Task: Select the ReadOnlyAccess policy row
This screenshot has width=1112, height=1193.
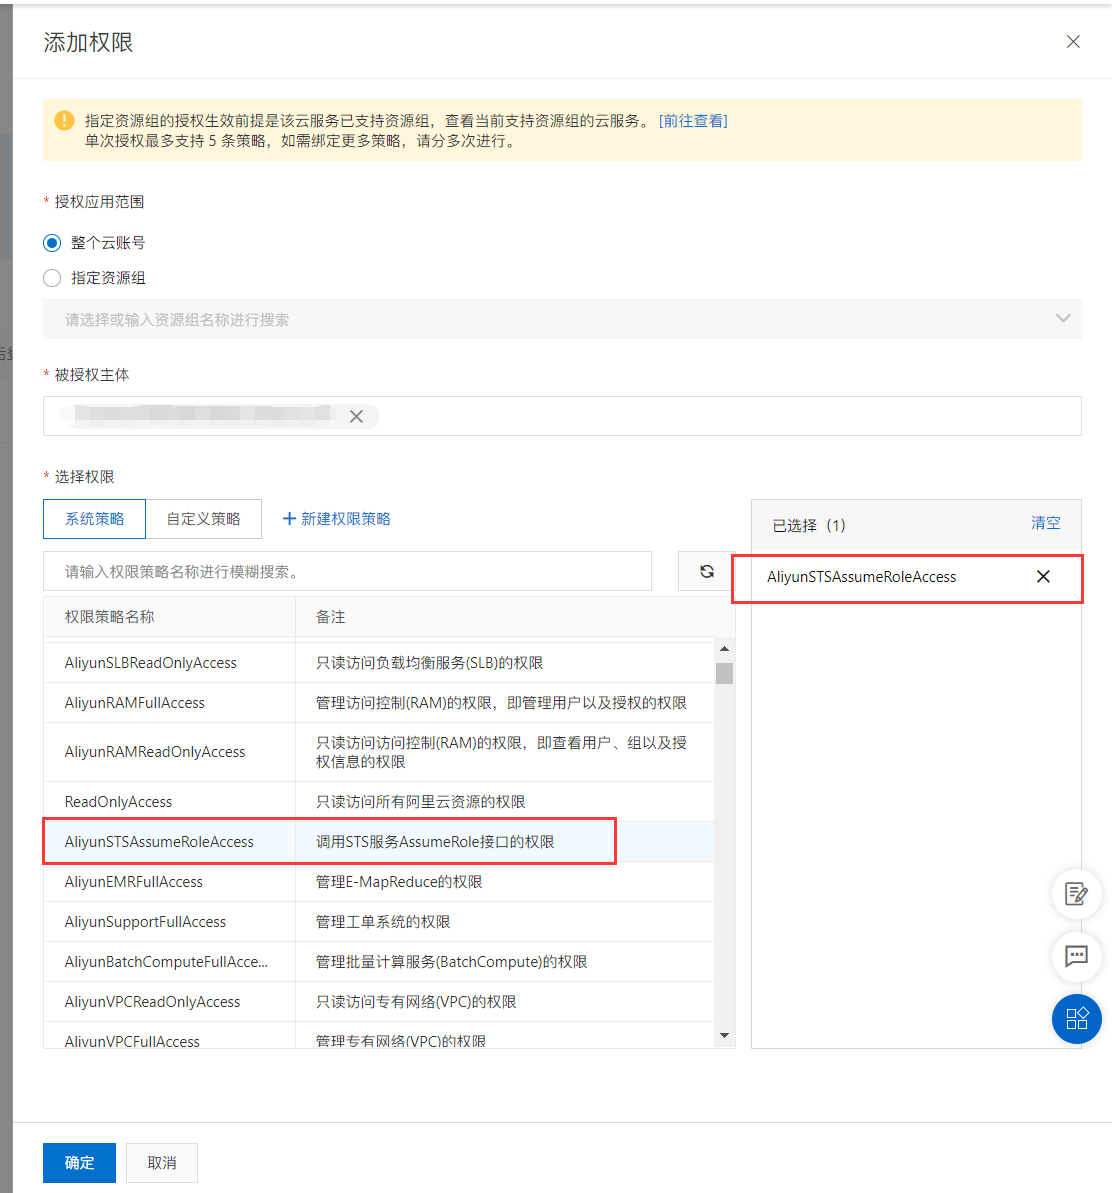Action: [379, 802]
